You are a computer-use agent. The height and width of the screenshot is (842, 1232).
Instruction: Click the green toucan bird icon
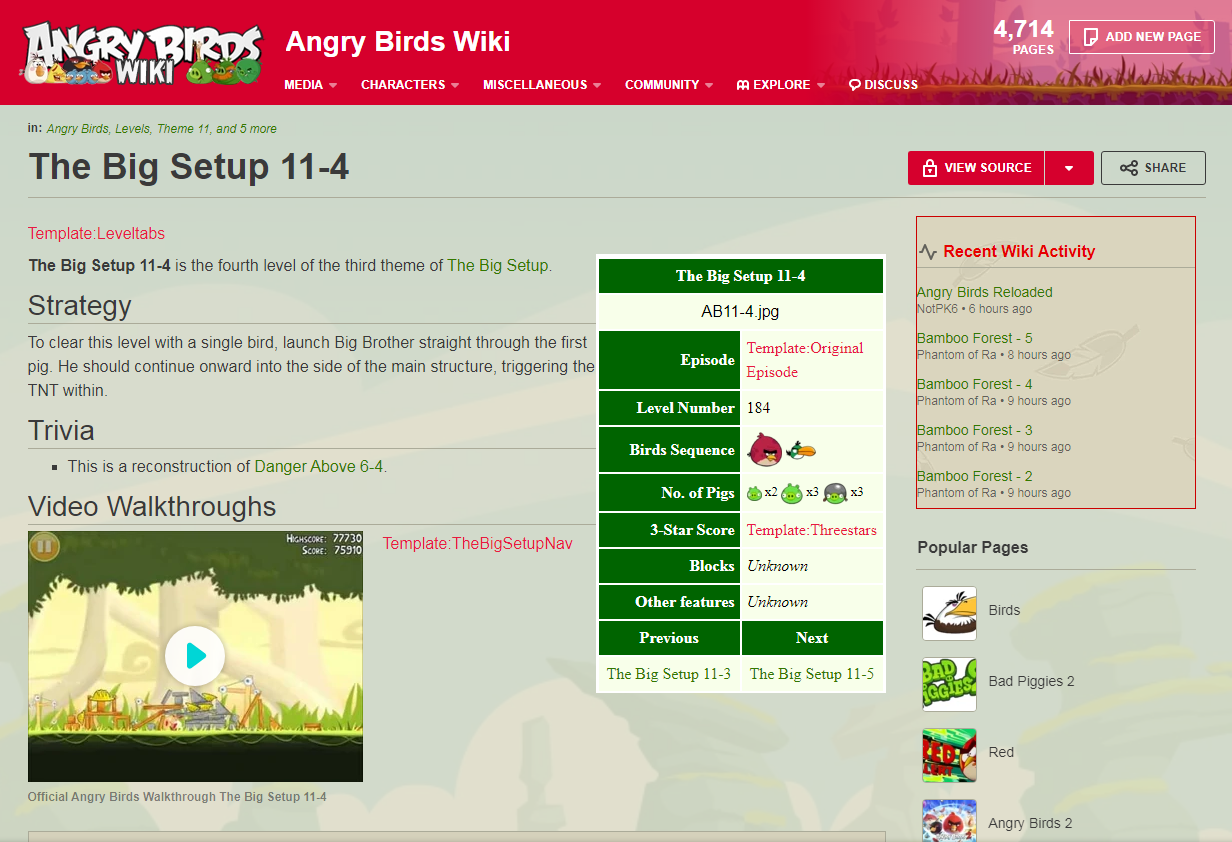click(x=802, y=451)
